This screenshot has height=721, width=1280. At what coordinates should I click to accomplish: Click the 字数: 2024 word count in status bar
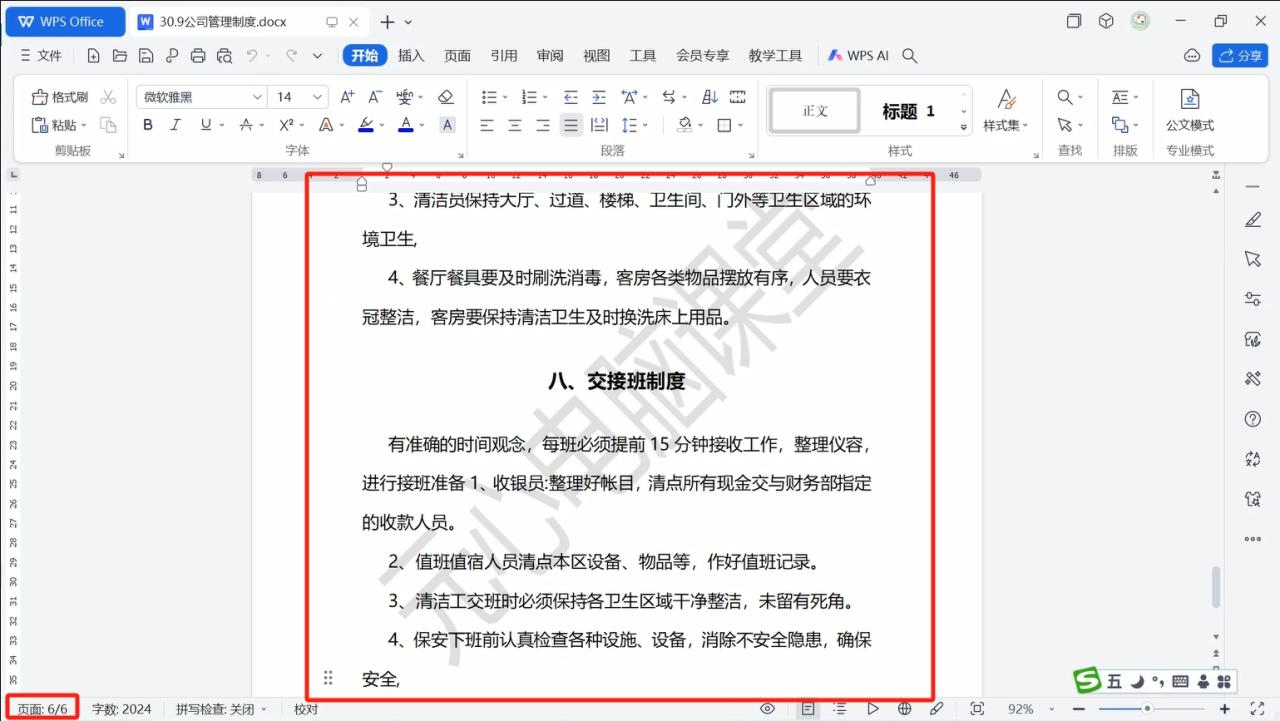pyautogui.click(x=122, y=709)
